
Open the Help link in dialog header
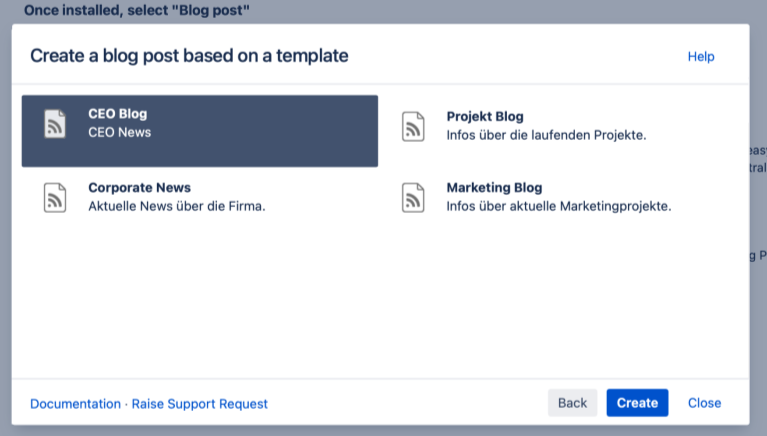click(701, 57)
